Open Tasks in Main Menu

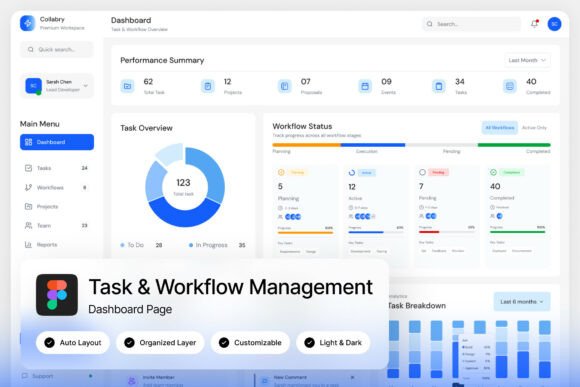pos(57,168)
